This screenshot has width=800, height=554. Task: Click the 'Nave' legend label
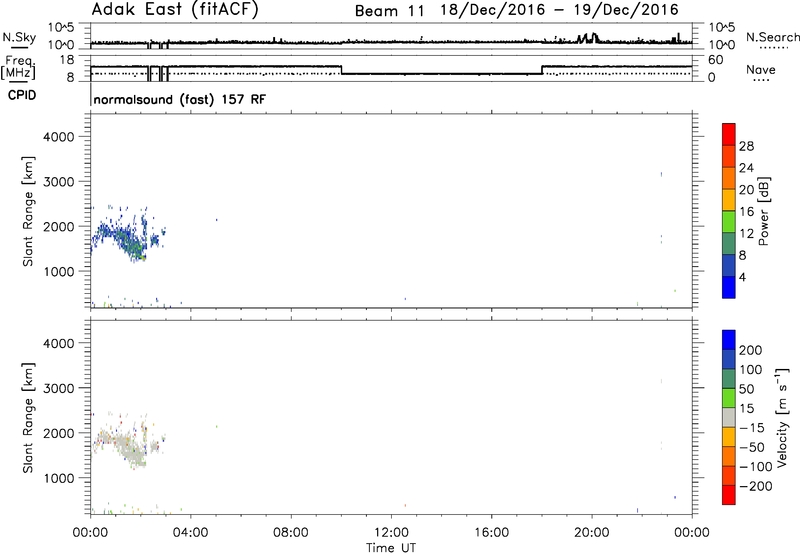click(761, 70)
